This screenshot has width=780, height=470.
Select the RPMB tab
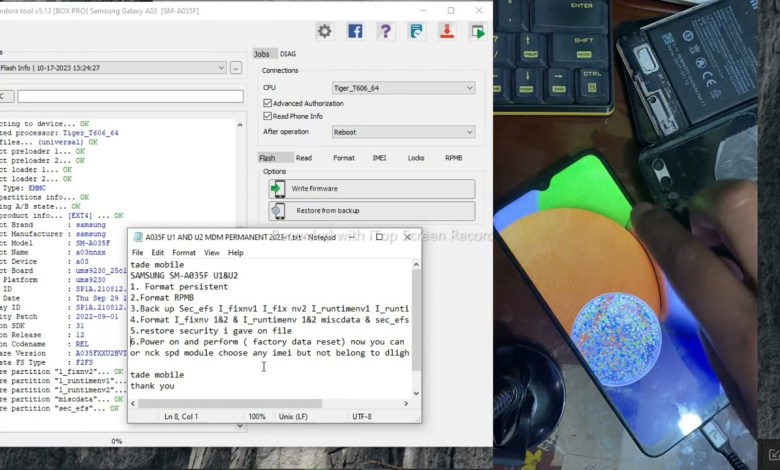[453, 158]
